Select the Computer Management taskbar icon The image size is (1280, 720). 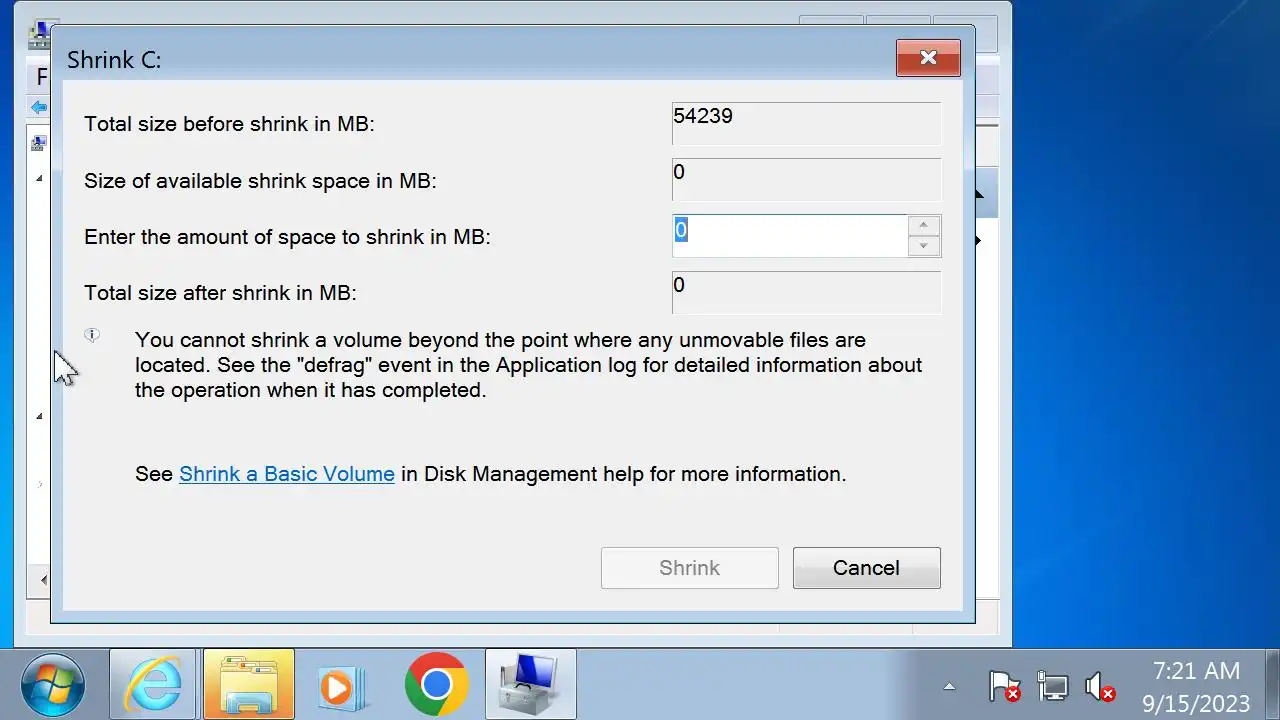(x=530, y=685)
